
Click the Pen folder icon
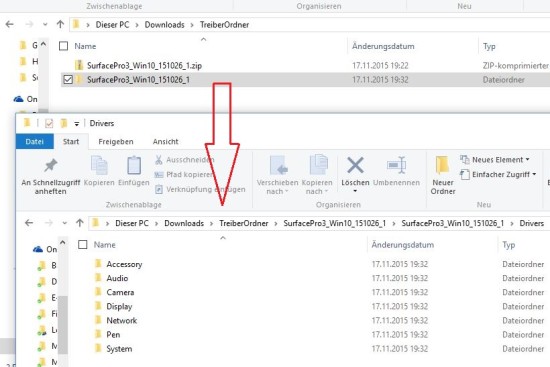[99, 334]
